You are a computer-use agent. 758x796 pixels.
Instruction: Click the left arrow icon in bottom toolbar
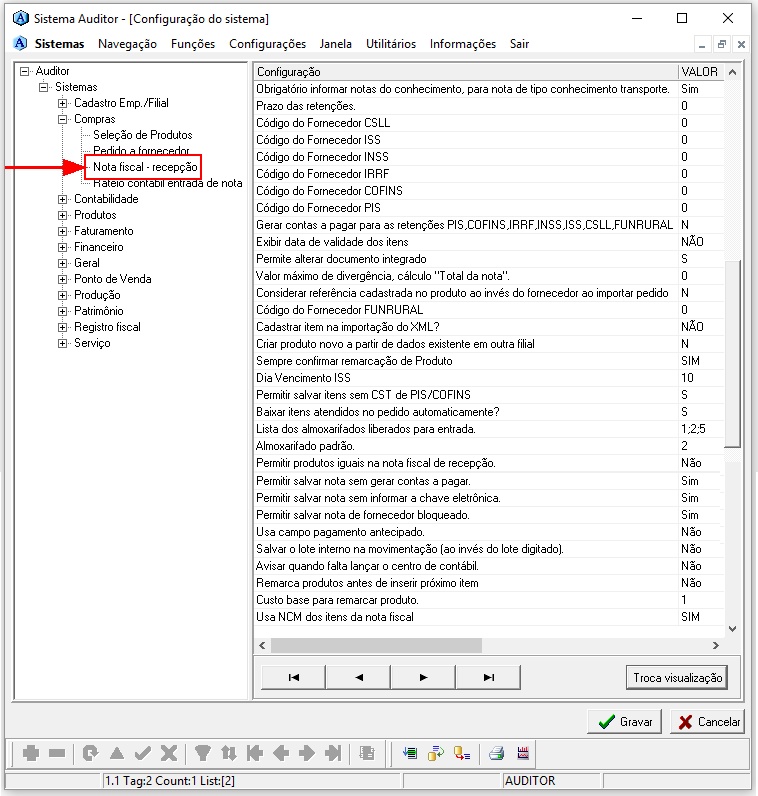click(x=281, y=753)
